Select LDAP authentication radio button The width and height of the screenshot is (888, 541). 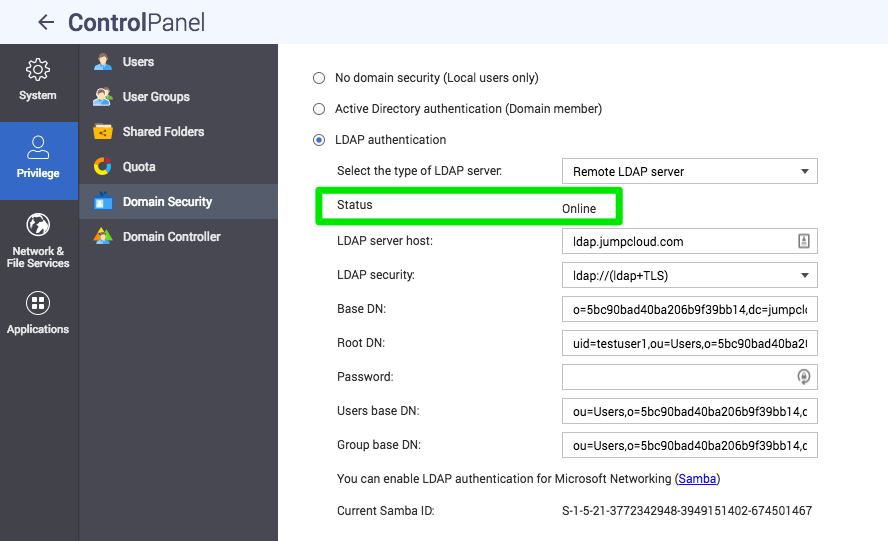(x=319, y=140)
